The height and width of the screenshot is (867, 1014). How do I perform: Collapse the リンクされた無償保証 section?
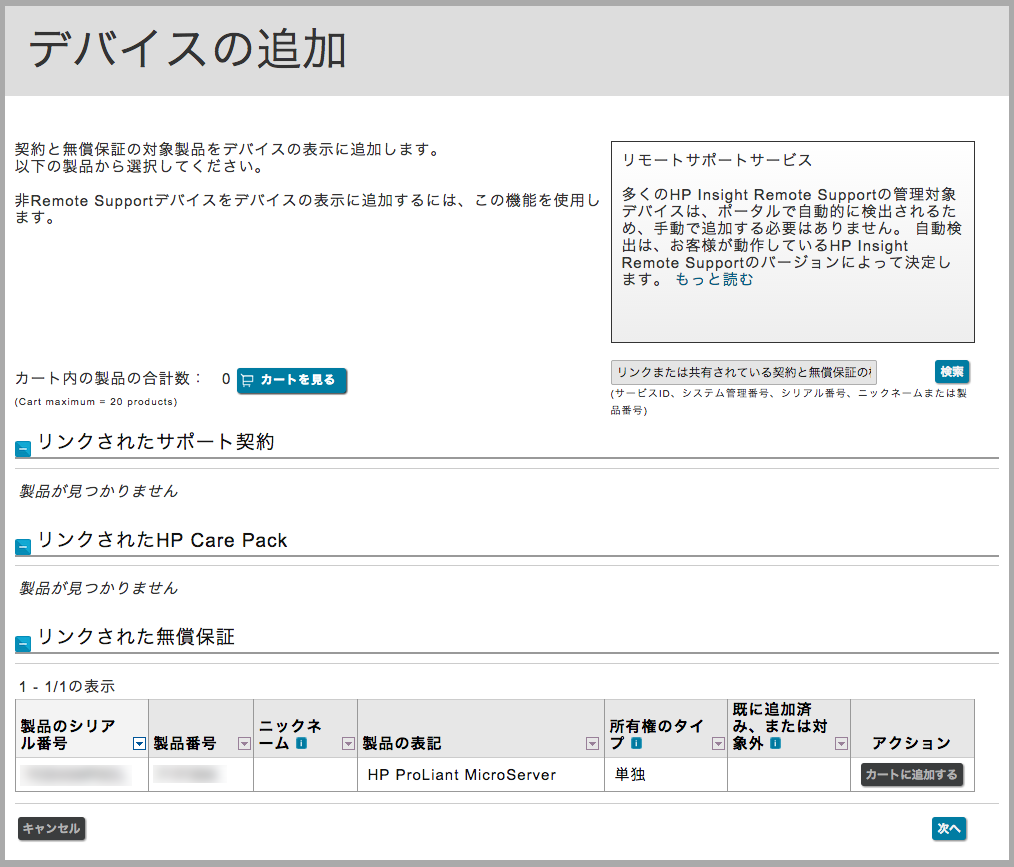click(23, 644)
